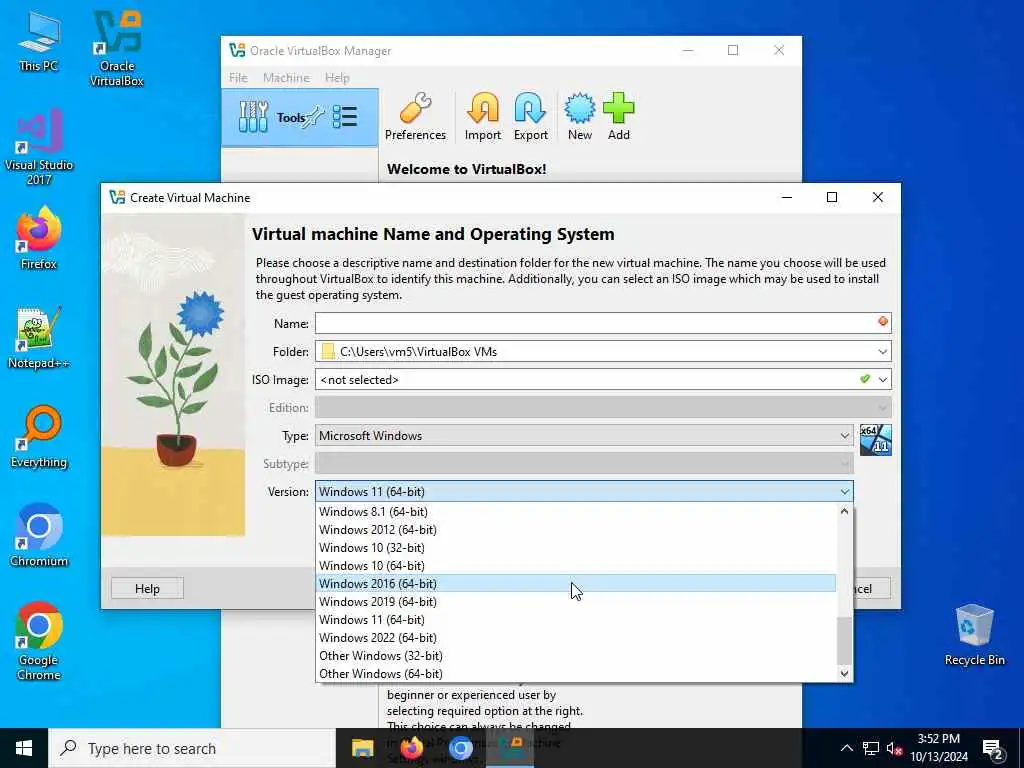Open Preferences in VirtualBox Manager toolbar
Viewport: 1024px width, 768px height.
415,118
